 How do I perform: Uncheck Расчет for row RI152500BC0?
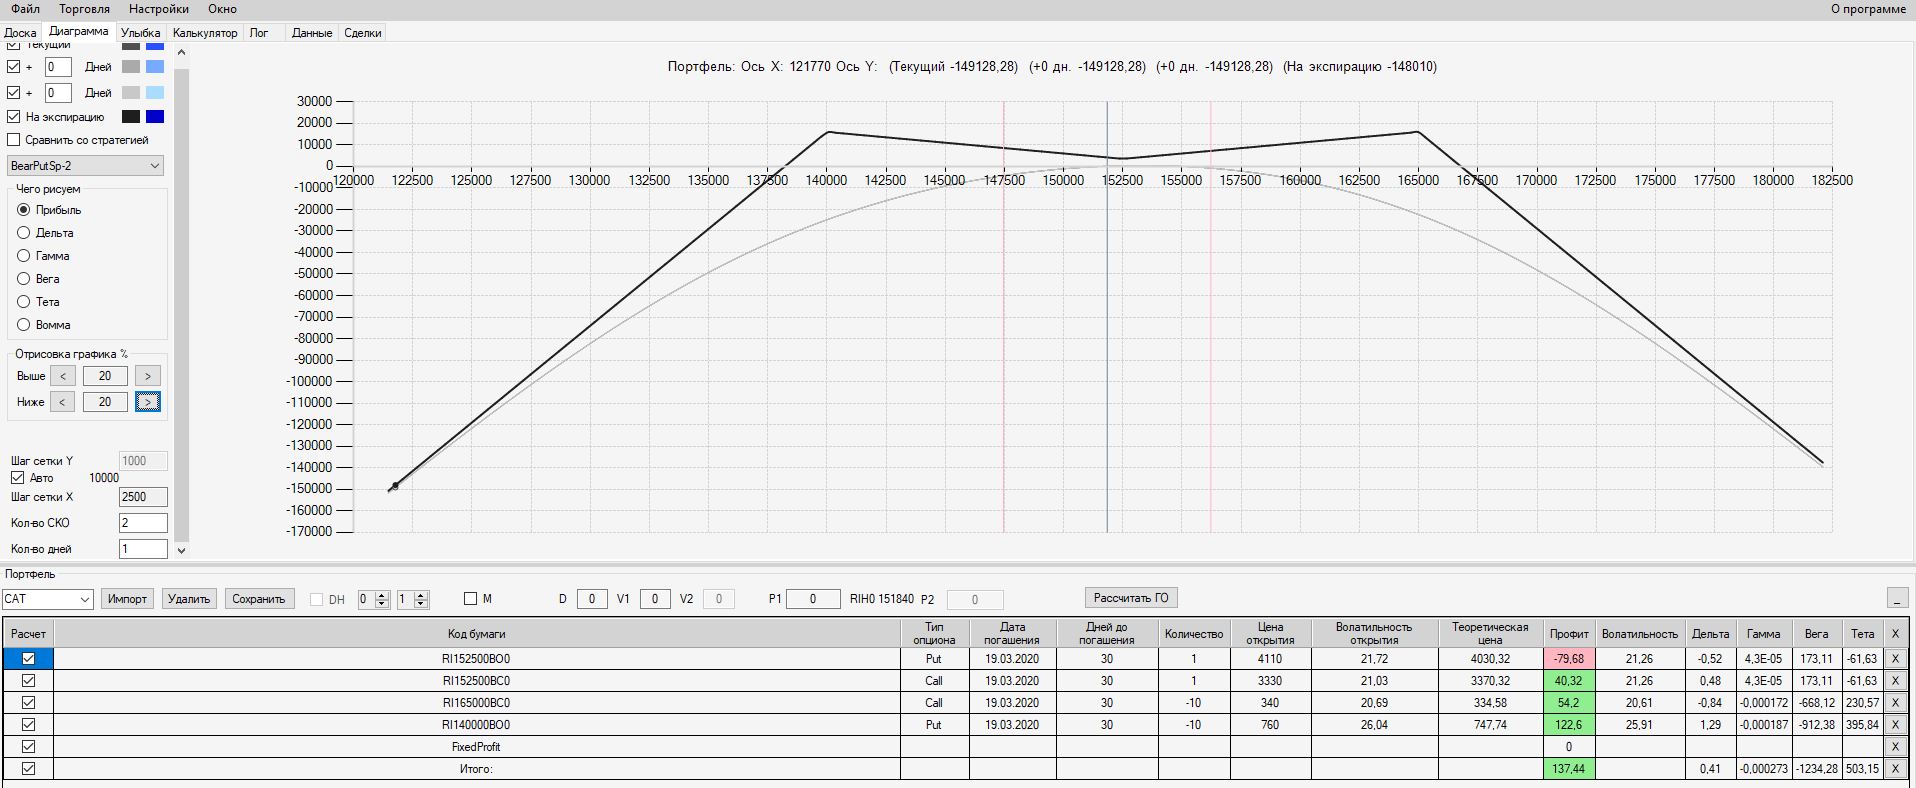(x=28, y=681)
